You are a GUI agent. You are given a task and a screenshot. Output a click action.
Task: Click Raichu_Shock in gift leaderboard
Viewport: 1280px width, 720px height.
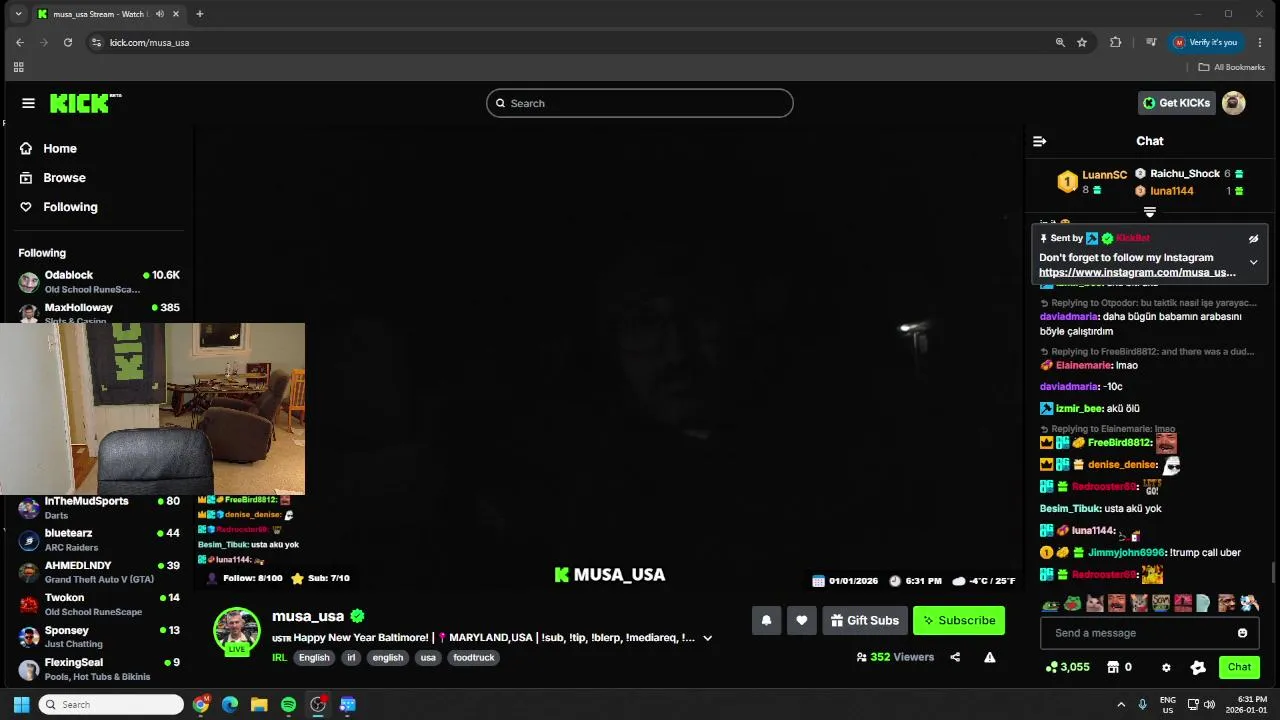tap(1184, 174)
